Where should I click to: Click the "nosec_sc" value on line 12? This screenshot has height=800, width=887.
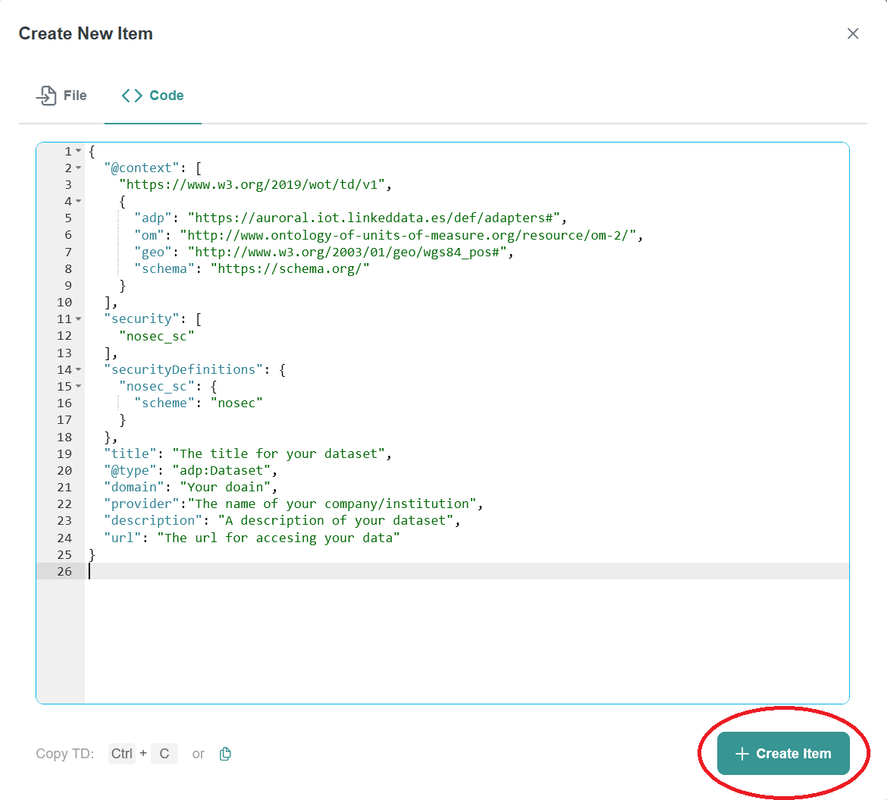coord(157,336)
